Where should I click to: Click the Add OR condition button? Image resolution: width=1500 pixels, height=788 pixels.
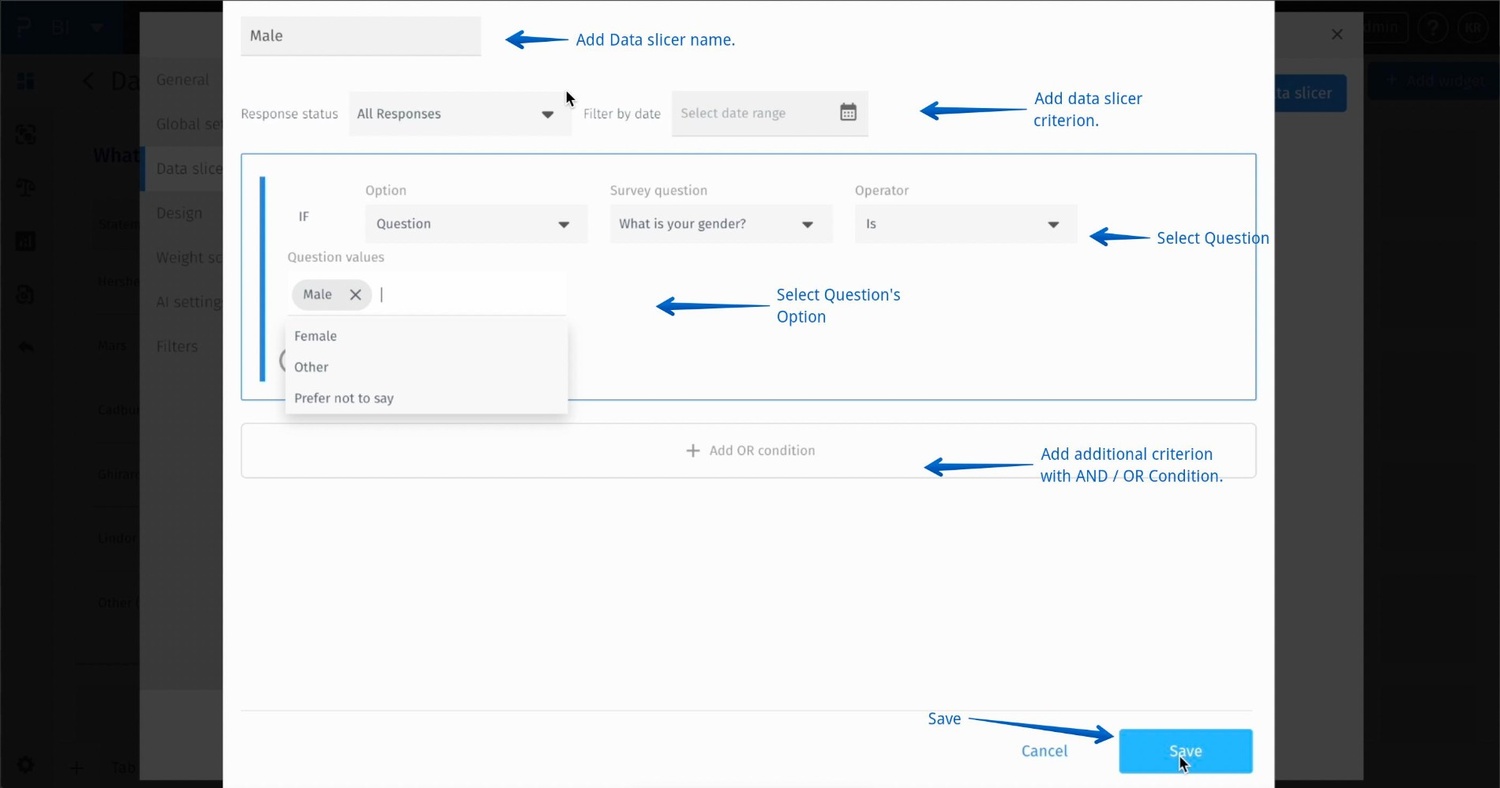coord(748,451)
